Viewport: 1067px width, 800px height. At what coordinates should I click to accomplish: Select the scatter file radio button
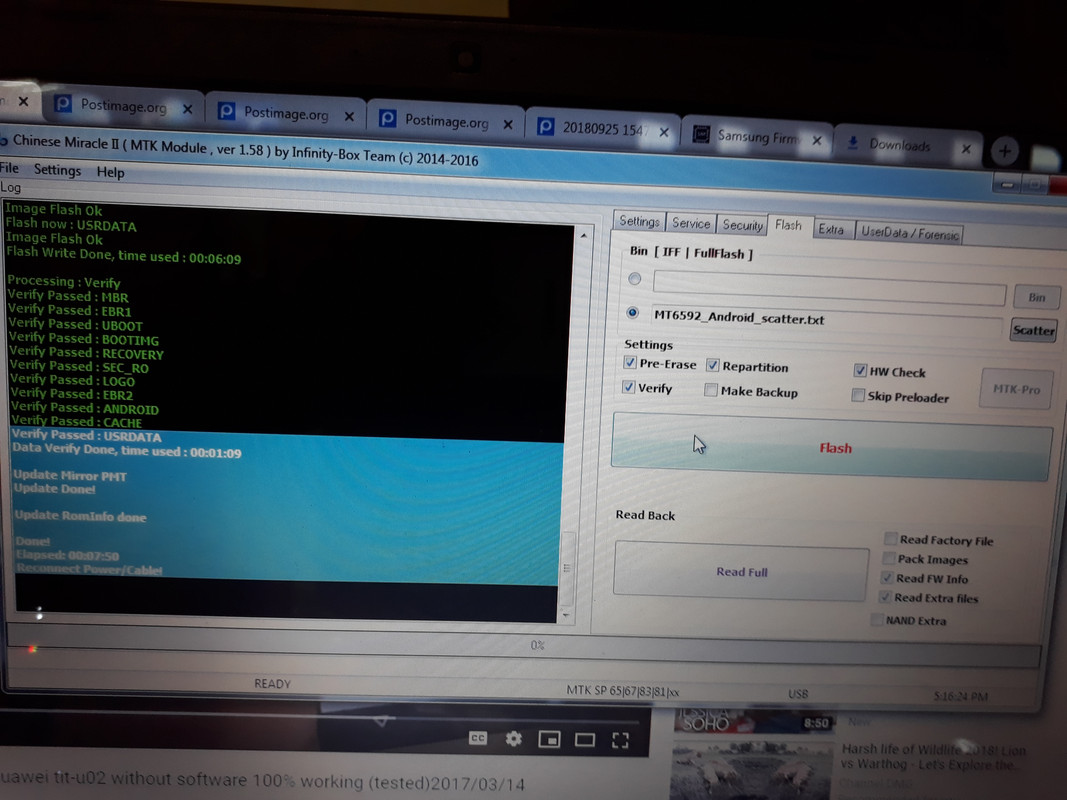pyautogui.click(x=632, y=312)
